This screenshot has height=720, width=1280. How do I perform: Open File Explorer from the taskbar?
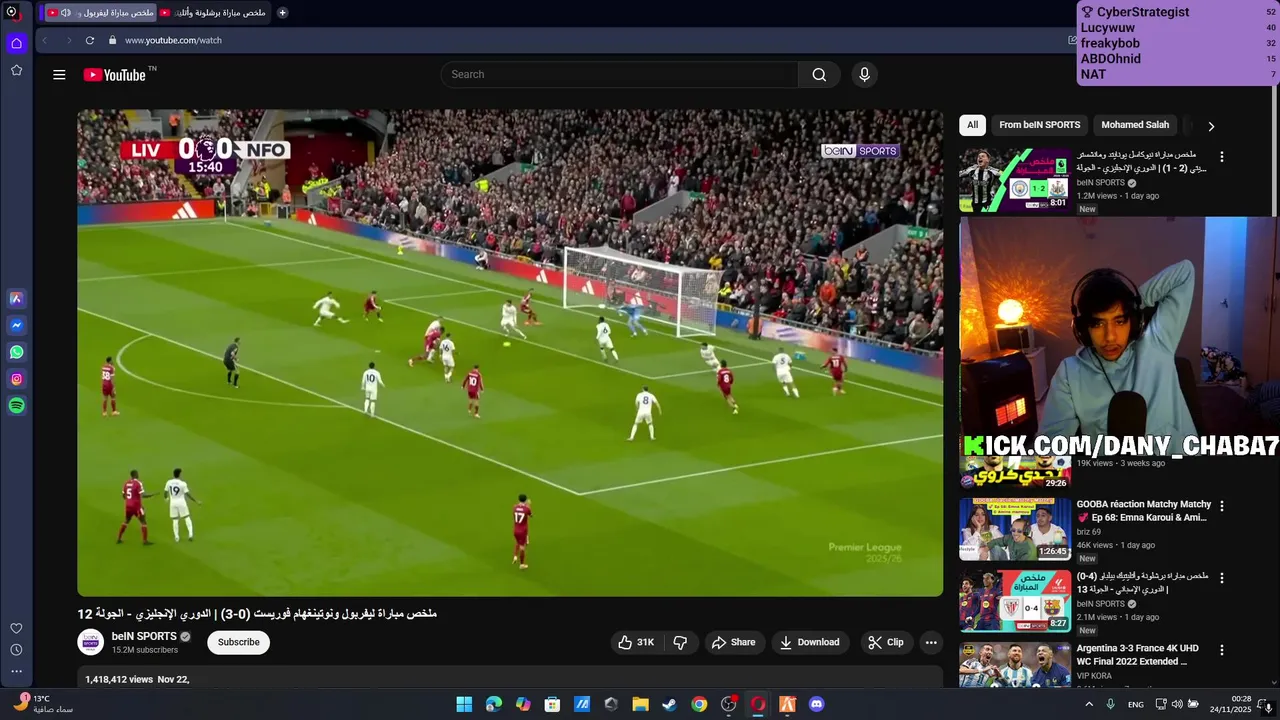(640, 704)
